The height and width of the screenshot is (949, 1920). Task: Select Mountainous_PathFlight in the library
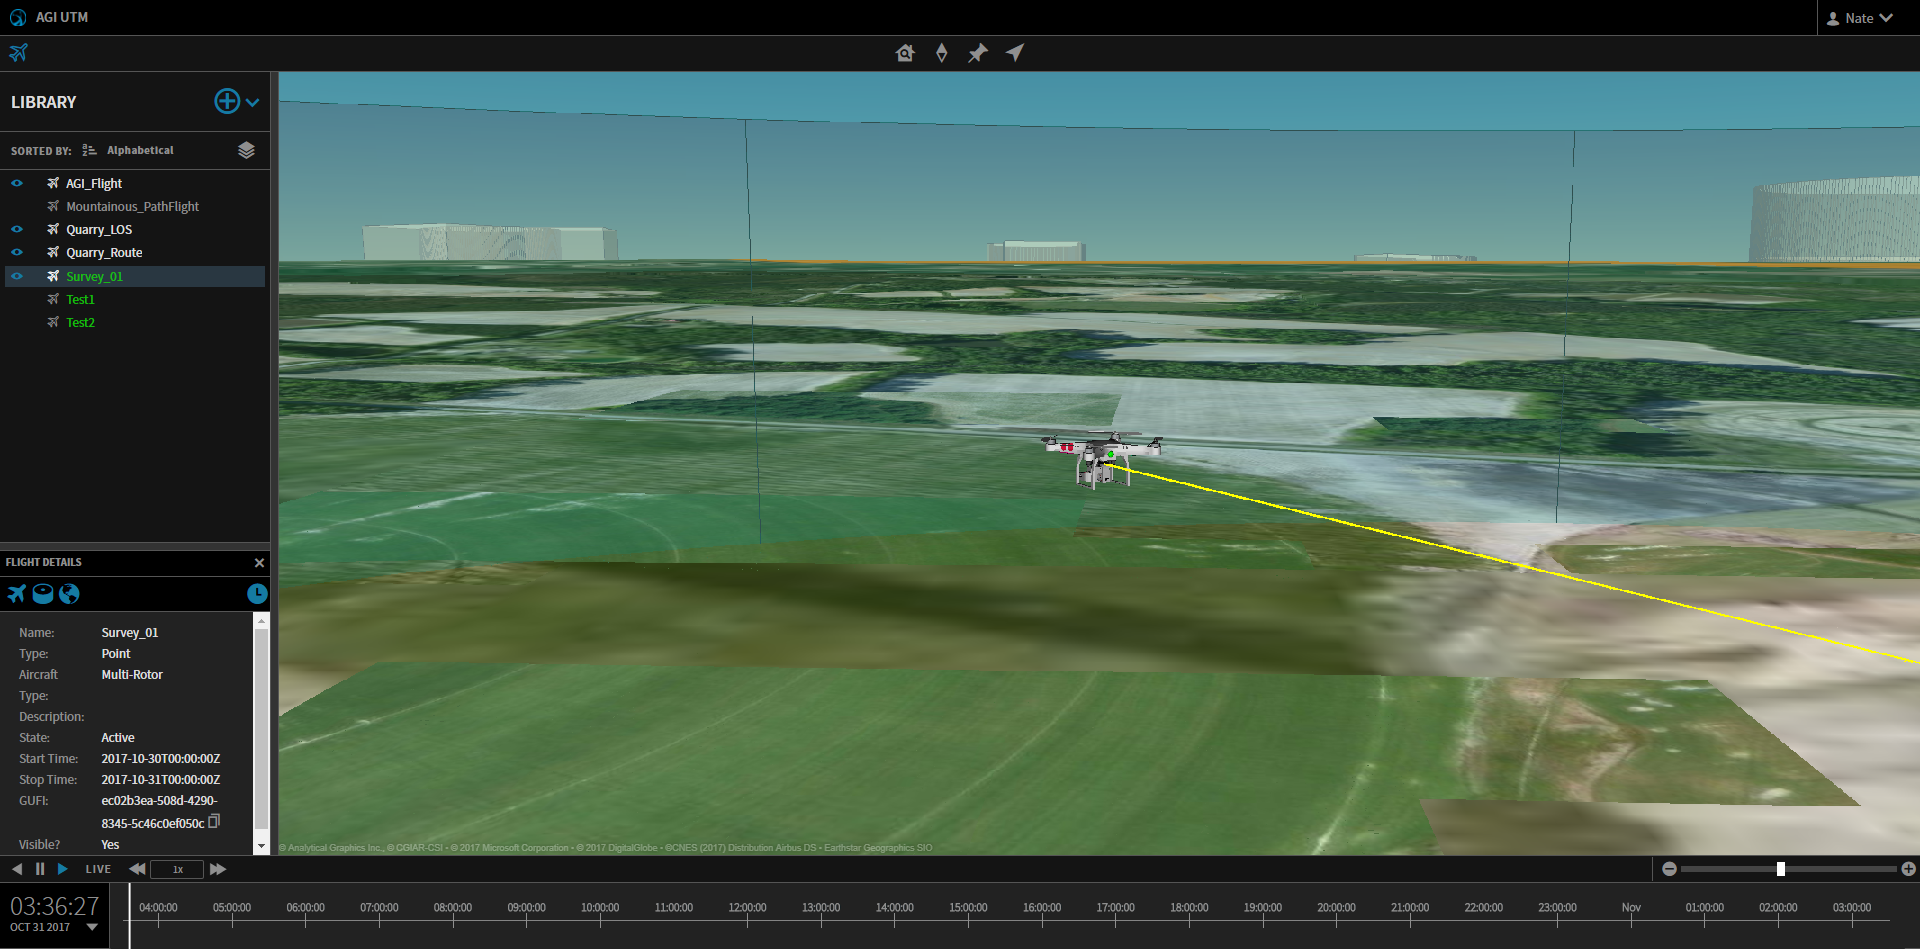click(x=132, y=206)
